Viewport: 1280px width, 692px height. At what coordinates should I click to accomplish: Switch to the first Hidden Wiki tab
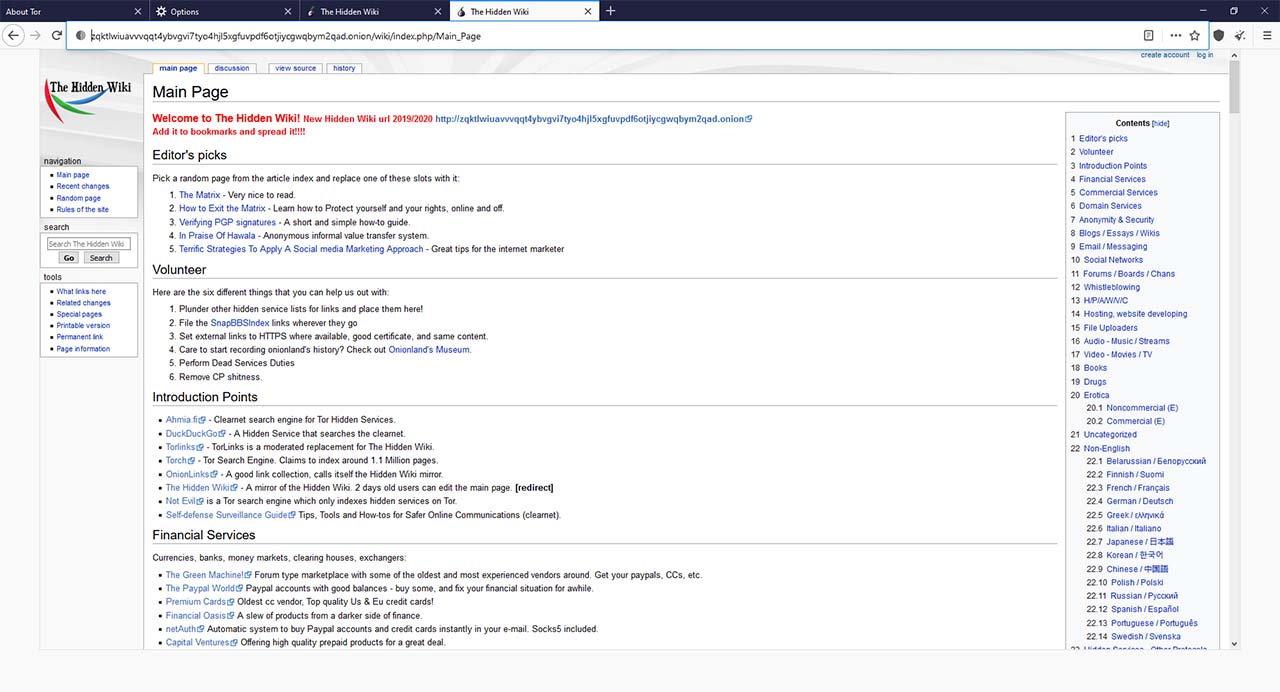374,12
